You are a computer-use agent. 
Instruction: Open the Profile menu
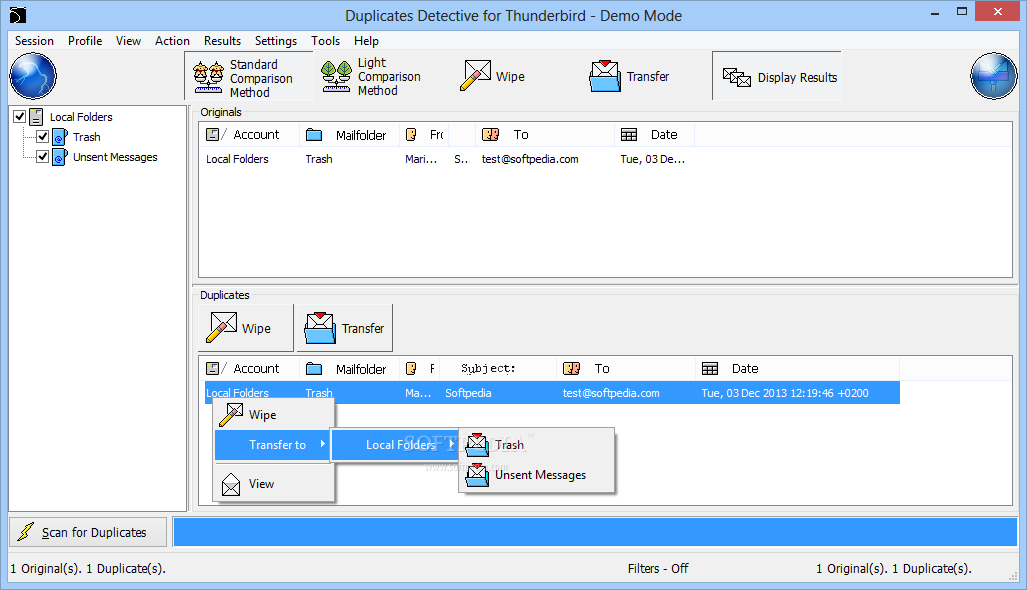coord(85,41)
